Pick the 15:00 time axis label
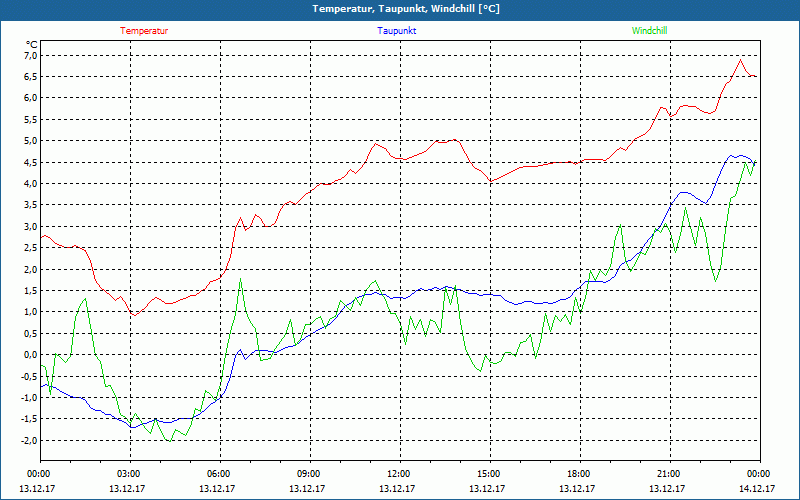This screenshot has height=500, width=800. click(x=490, y=474)
